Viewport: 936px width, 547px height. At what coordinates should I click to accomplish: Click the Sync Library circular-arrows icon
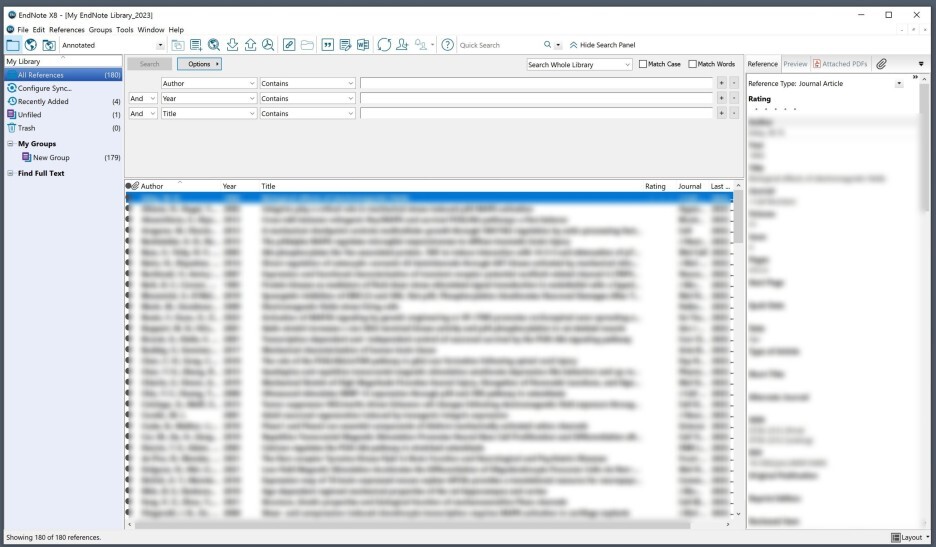point(384,45)
